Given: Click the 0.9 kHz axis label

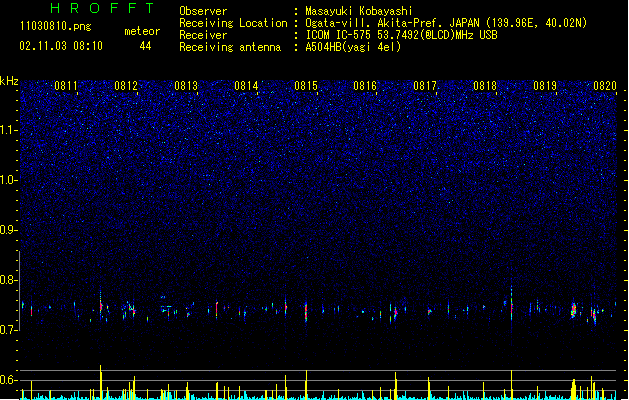Looking at the screenshot, I should click(x=9, y=230).
